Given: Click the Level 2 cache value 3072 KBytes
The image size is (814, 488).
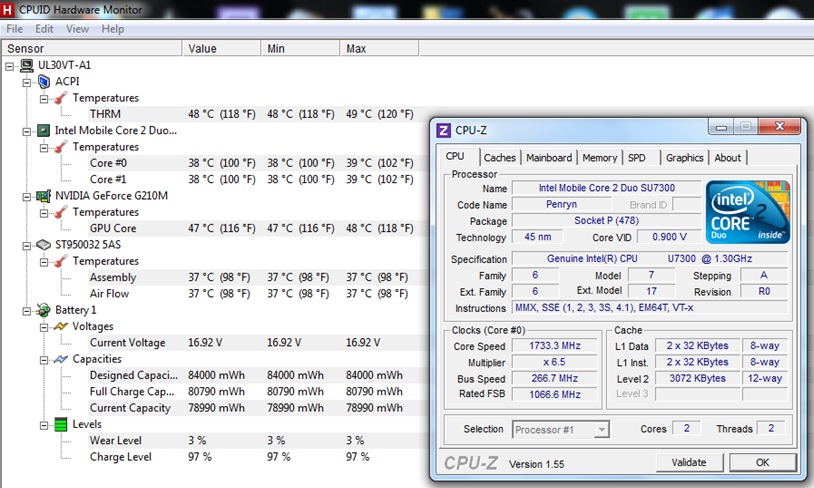Looking at the screenshot, I should click(697, 378).
